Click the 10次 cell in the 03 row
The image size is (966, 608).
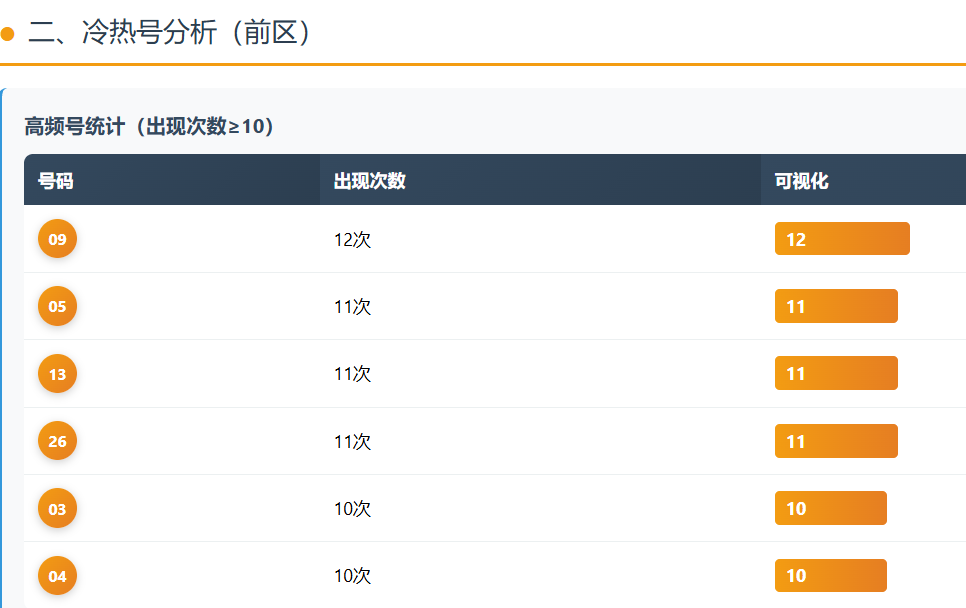(352, 509)
